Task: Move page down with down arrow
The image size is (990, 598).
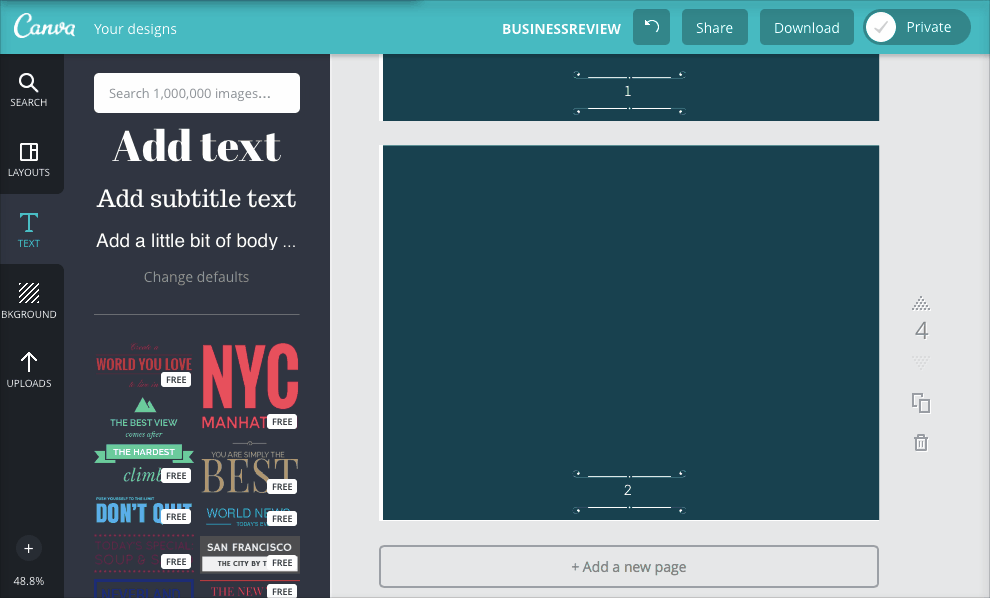Action: click(921, 362)
